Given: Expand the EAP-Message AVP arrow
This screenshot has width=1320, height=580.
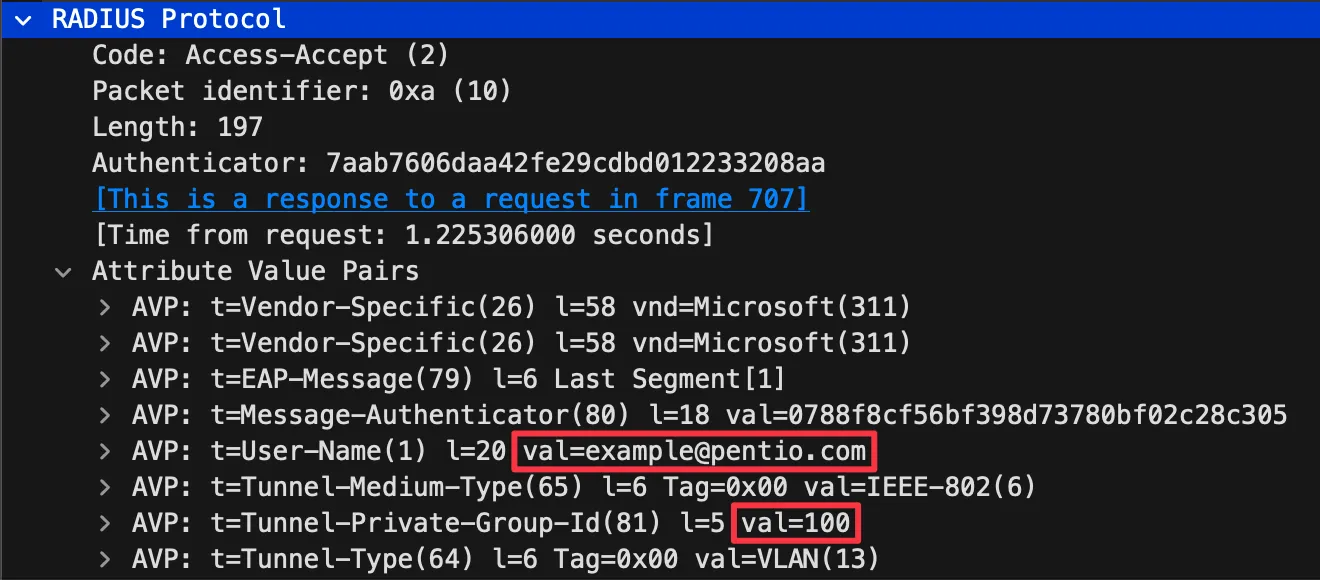Looking at the screenshot, I should pyautogui.click(x=104, y=379).
